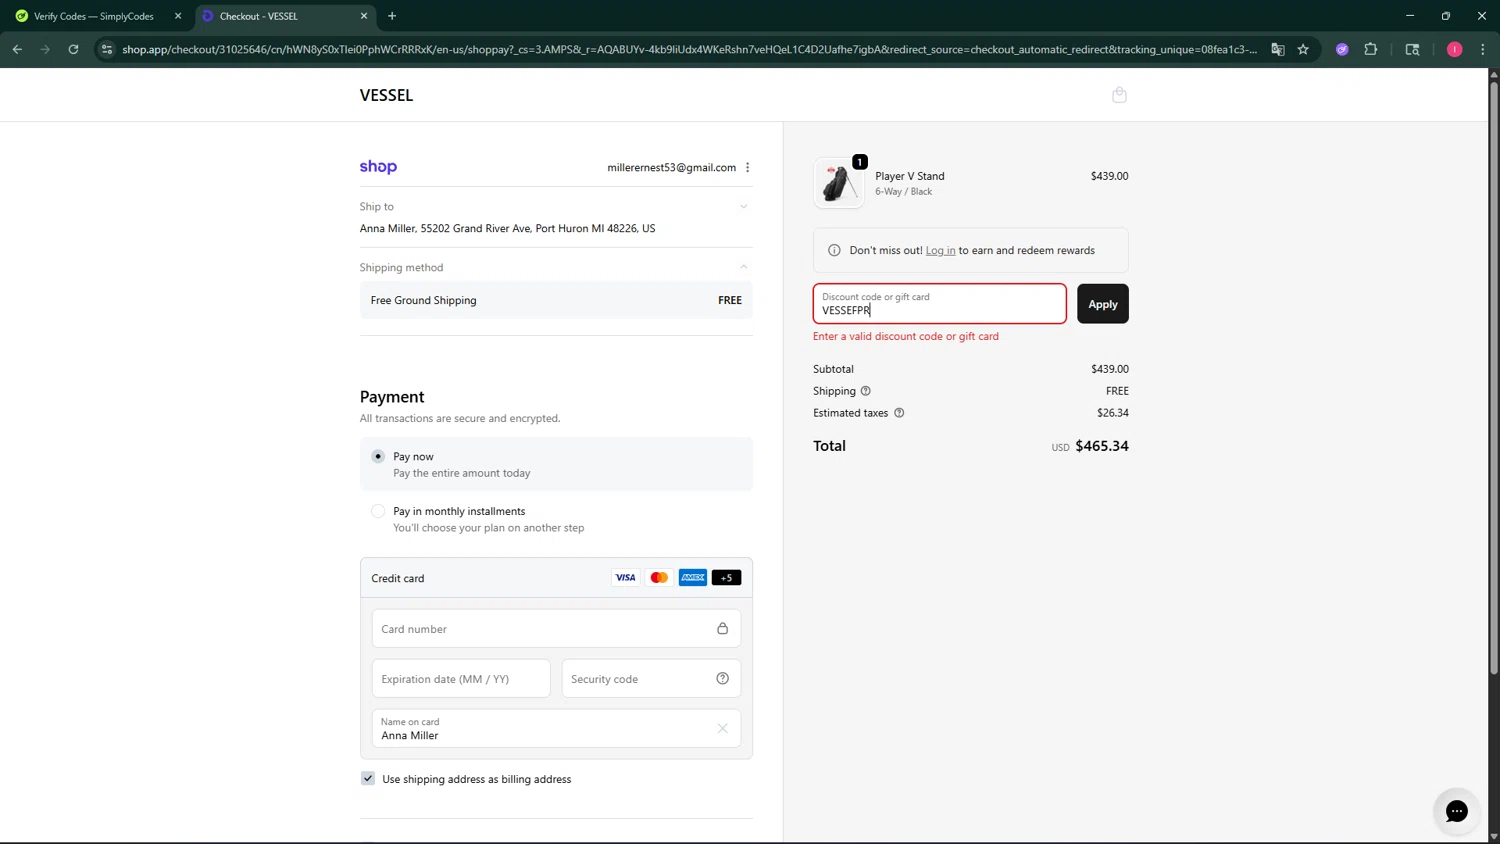Close the Checkout - VESSEL tab
Viewport: 1500px width, 844px height.
364,16
